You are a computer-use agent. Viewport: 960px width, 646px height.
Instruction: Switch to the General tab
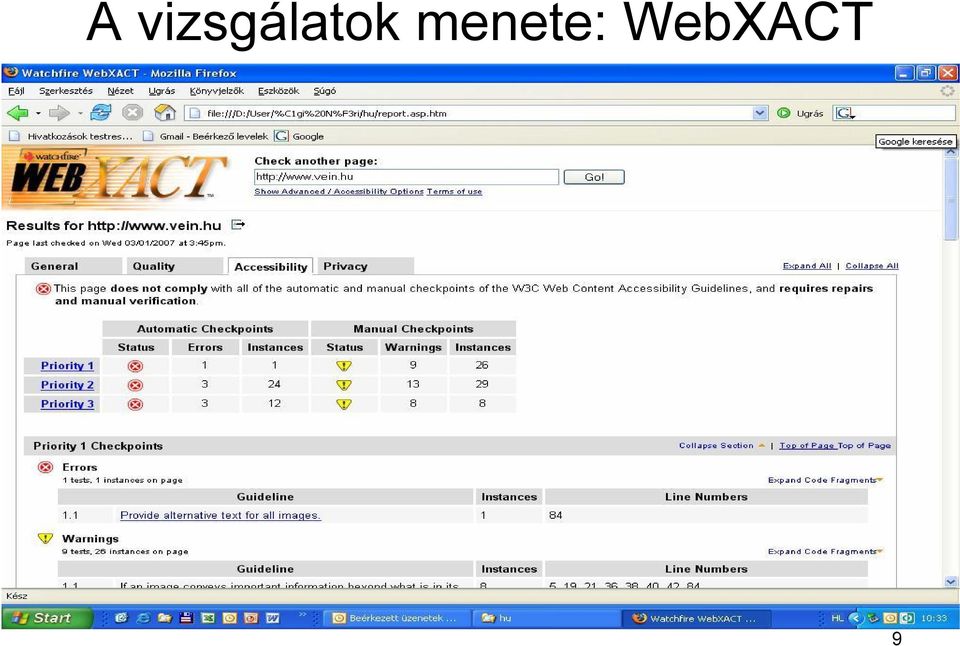(73, 266)
